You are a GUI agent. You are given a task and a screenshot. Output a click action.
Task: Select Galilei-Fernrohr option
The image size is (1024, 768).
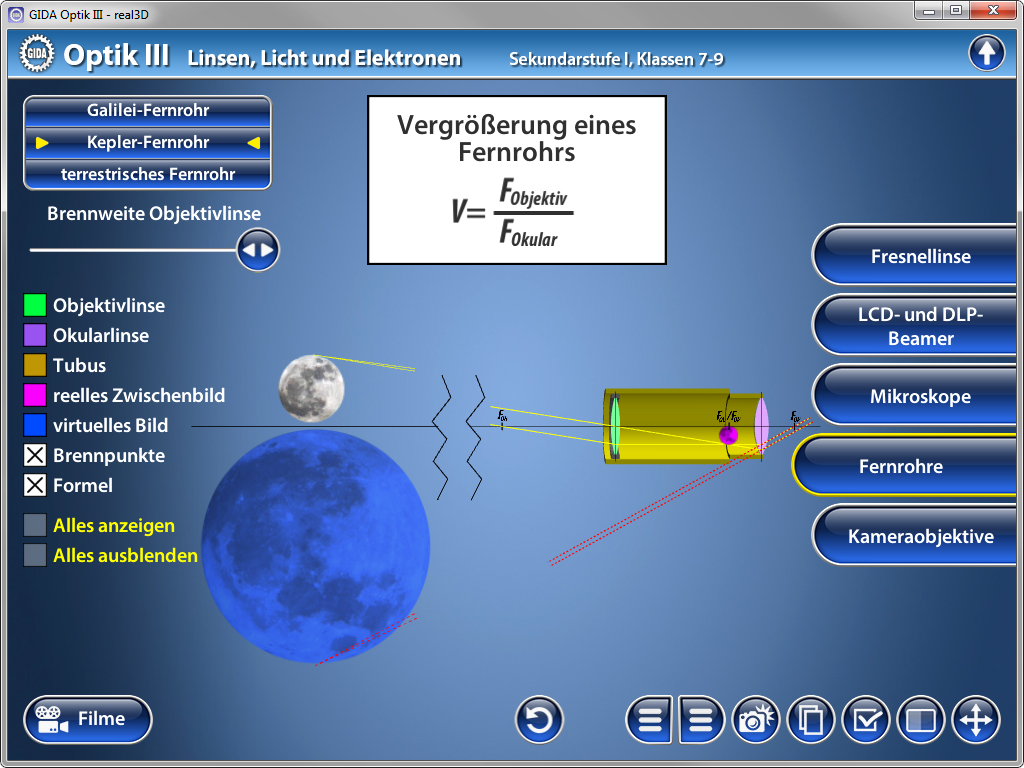click(147, 110)
